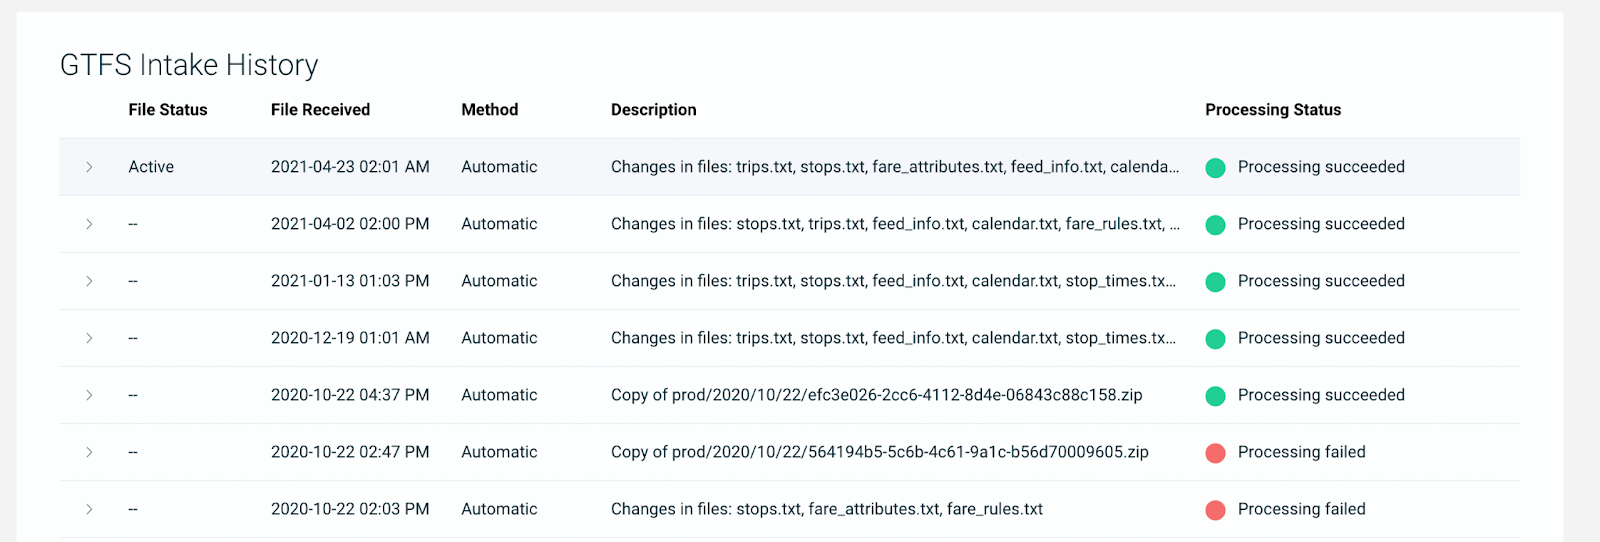
Task: Click the Method column header
Action: coord(489,110)
